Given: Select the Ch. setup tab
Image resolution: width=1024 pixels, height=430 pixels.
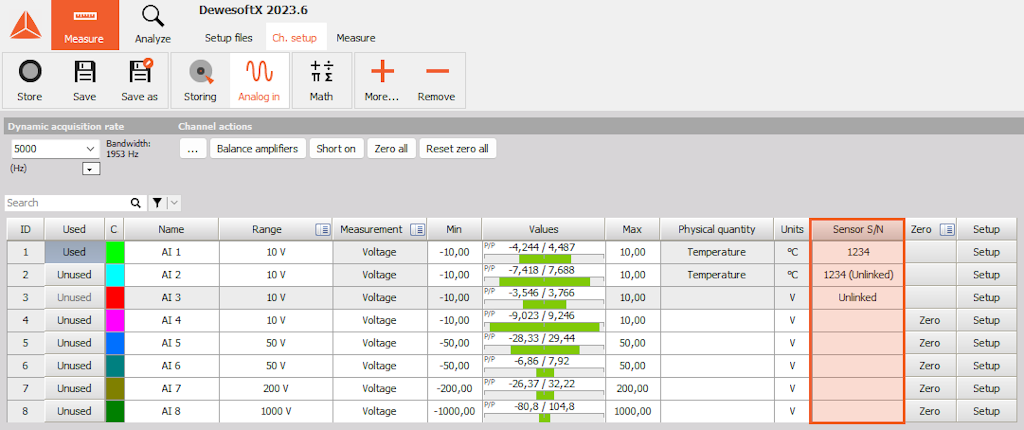Looking at the screenshot, I should [x=295, y=38].
